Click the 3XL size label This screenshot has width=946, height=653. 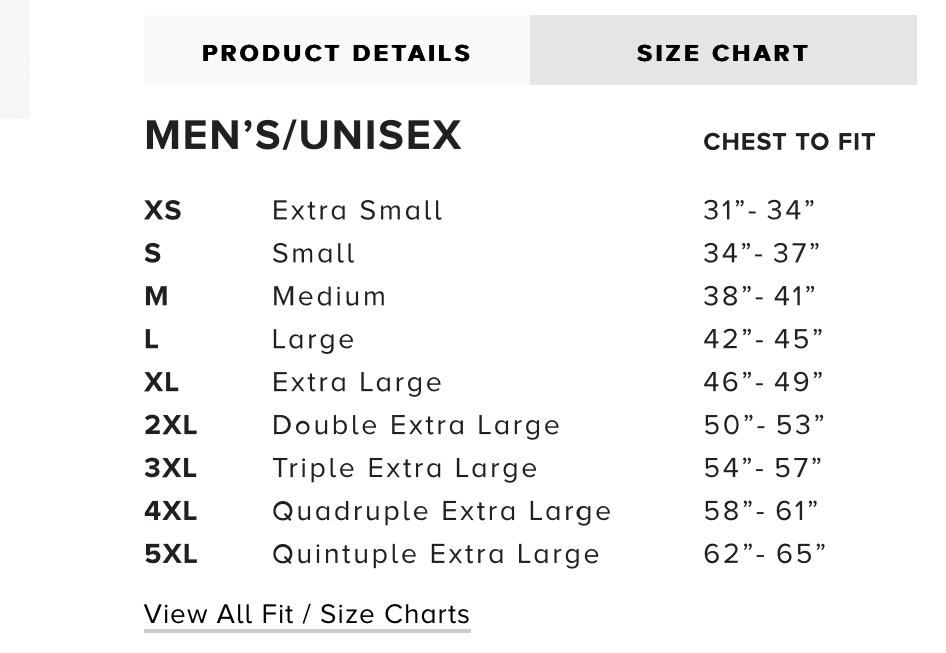[170, 469]
